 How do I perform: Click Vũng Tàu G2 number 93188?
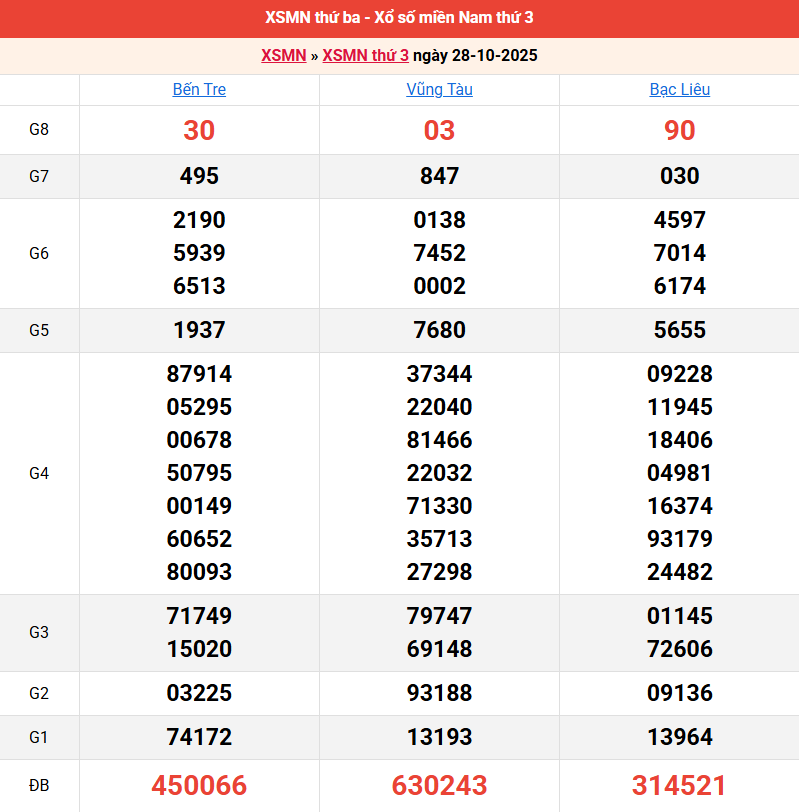tap(439, 693)
